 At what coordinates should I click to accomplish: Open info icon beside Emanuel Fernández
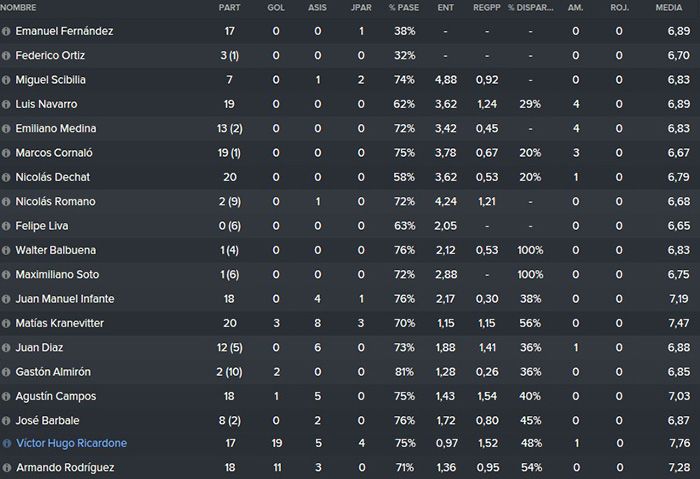tap(6, 31)
